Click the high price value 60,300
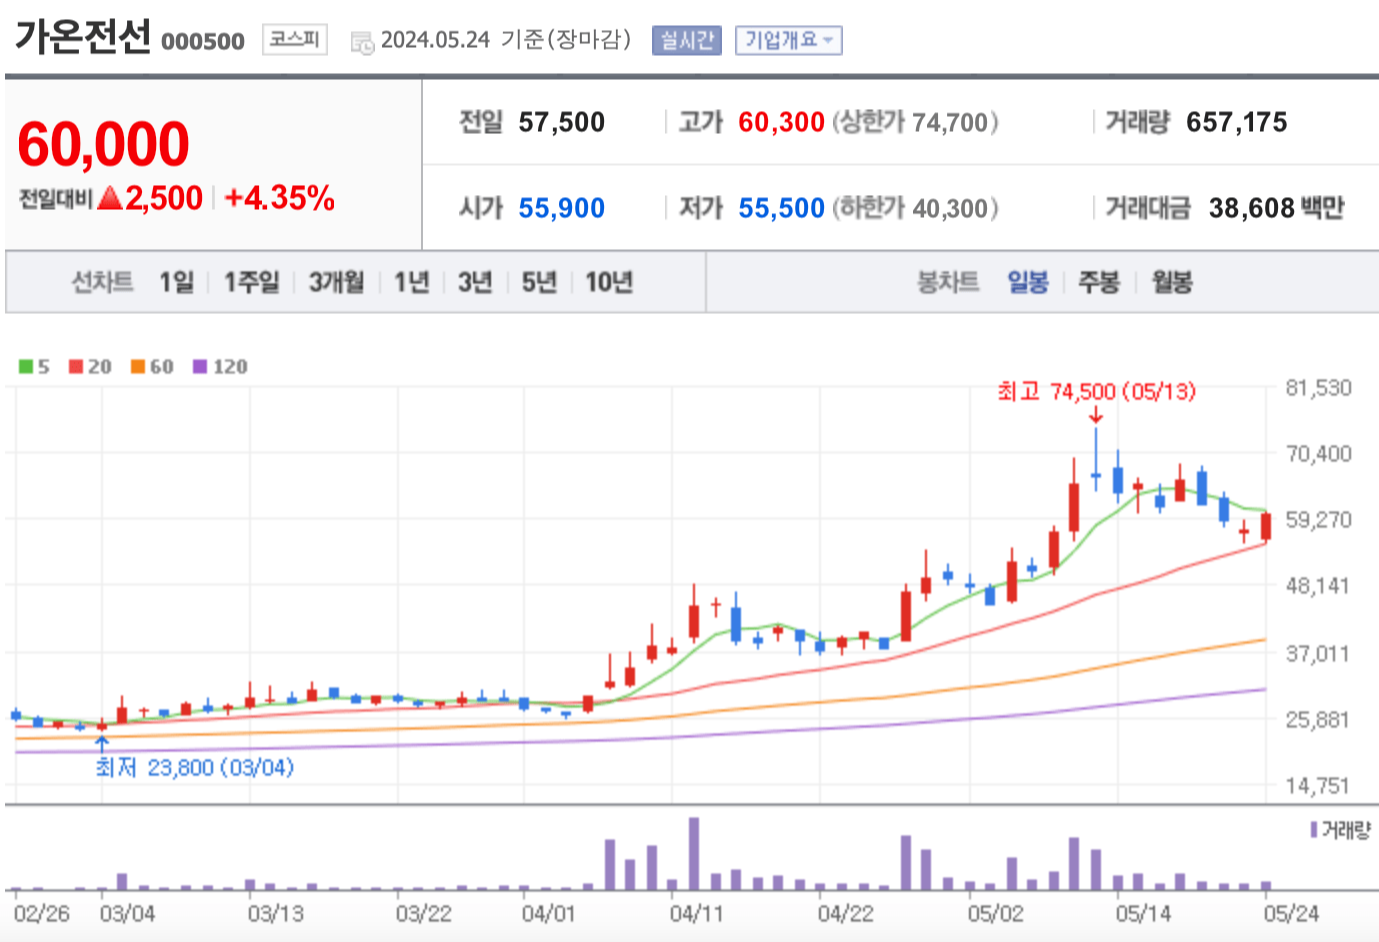Viewport: 1379px width, 942px height. coord(781,122)
